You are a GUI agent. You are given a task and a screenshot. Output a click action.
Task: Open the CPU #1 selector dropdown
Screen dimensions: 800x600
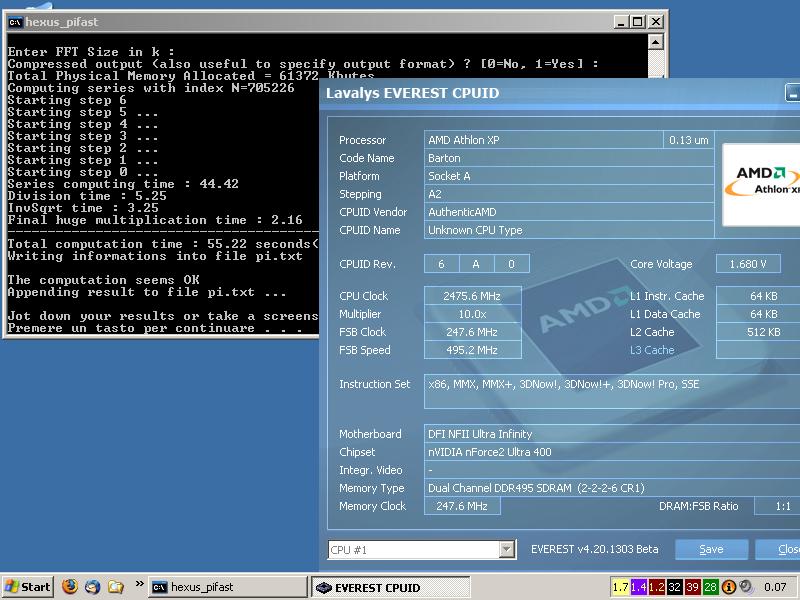point(506,549)
